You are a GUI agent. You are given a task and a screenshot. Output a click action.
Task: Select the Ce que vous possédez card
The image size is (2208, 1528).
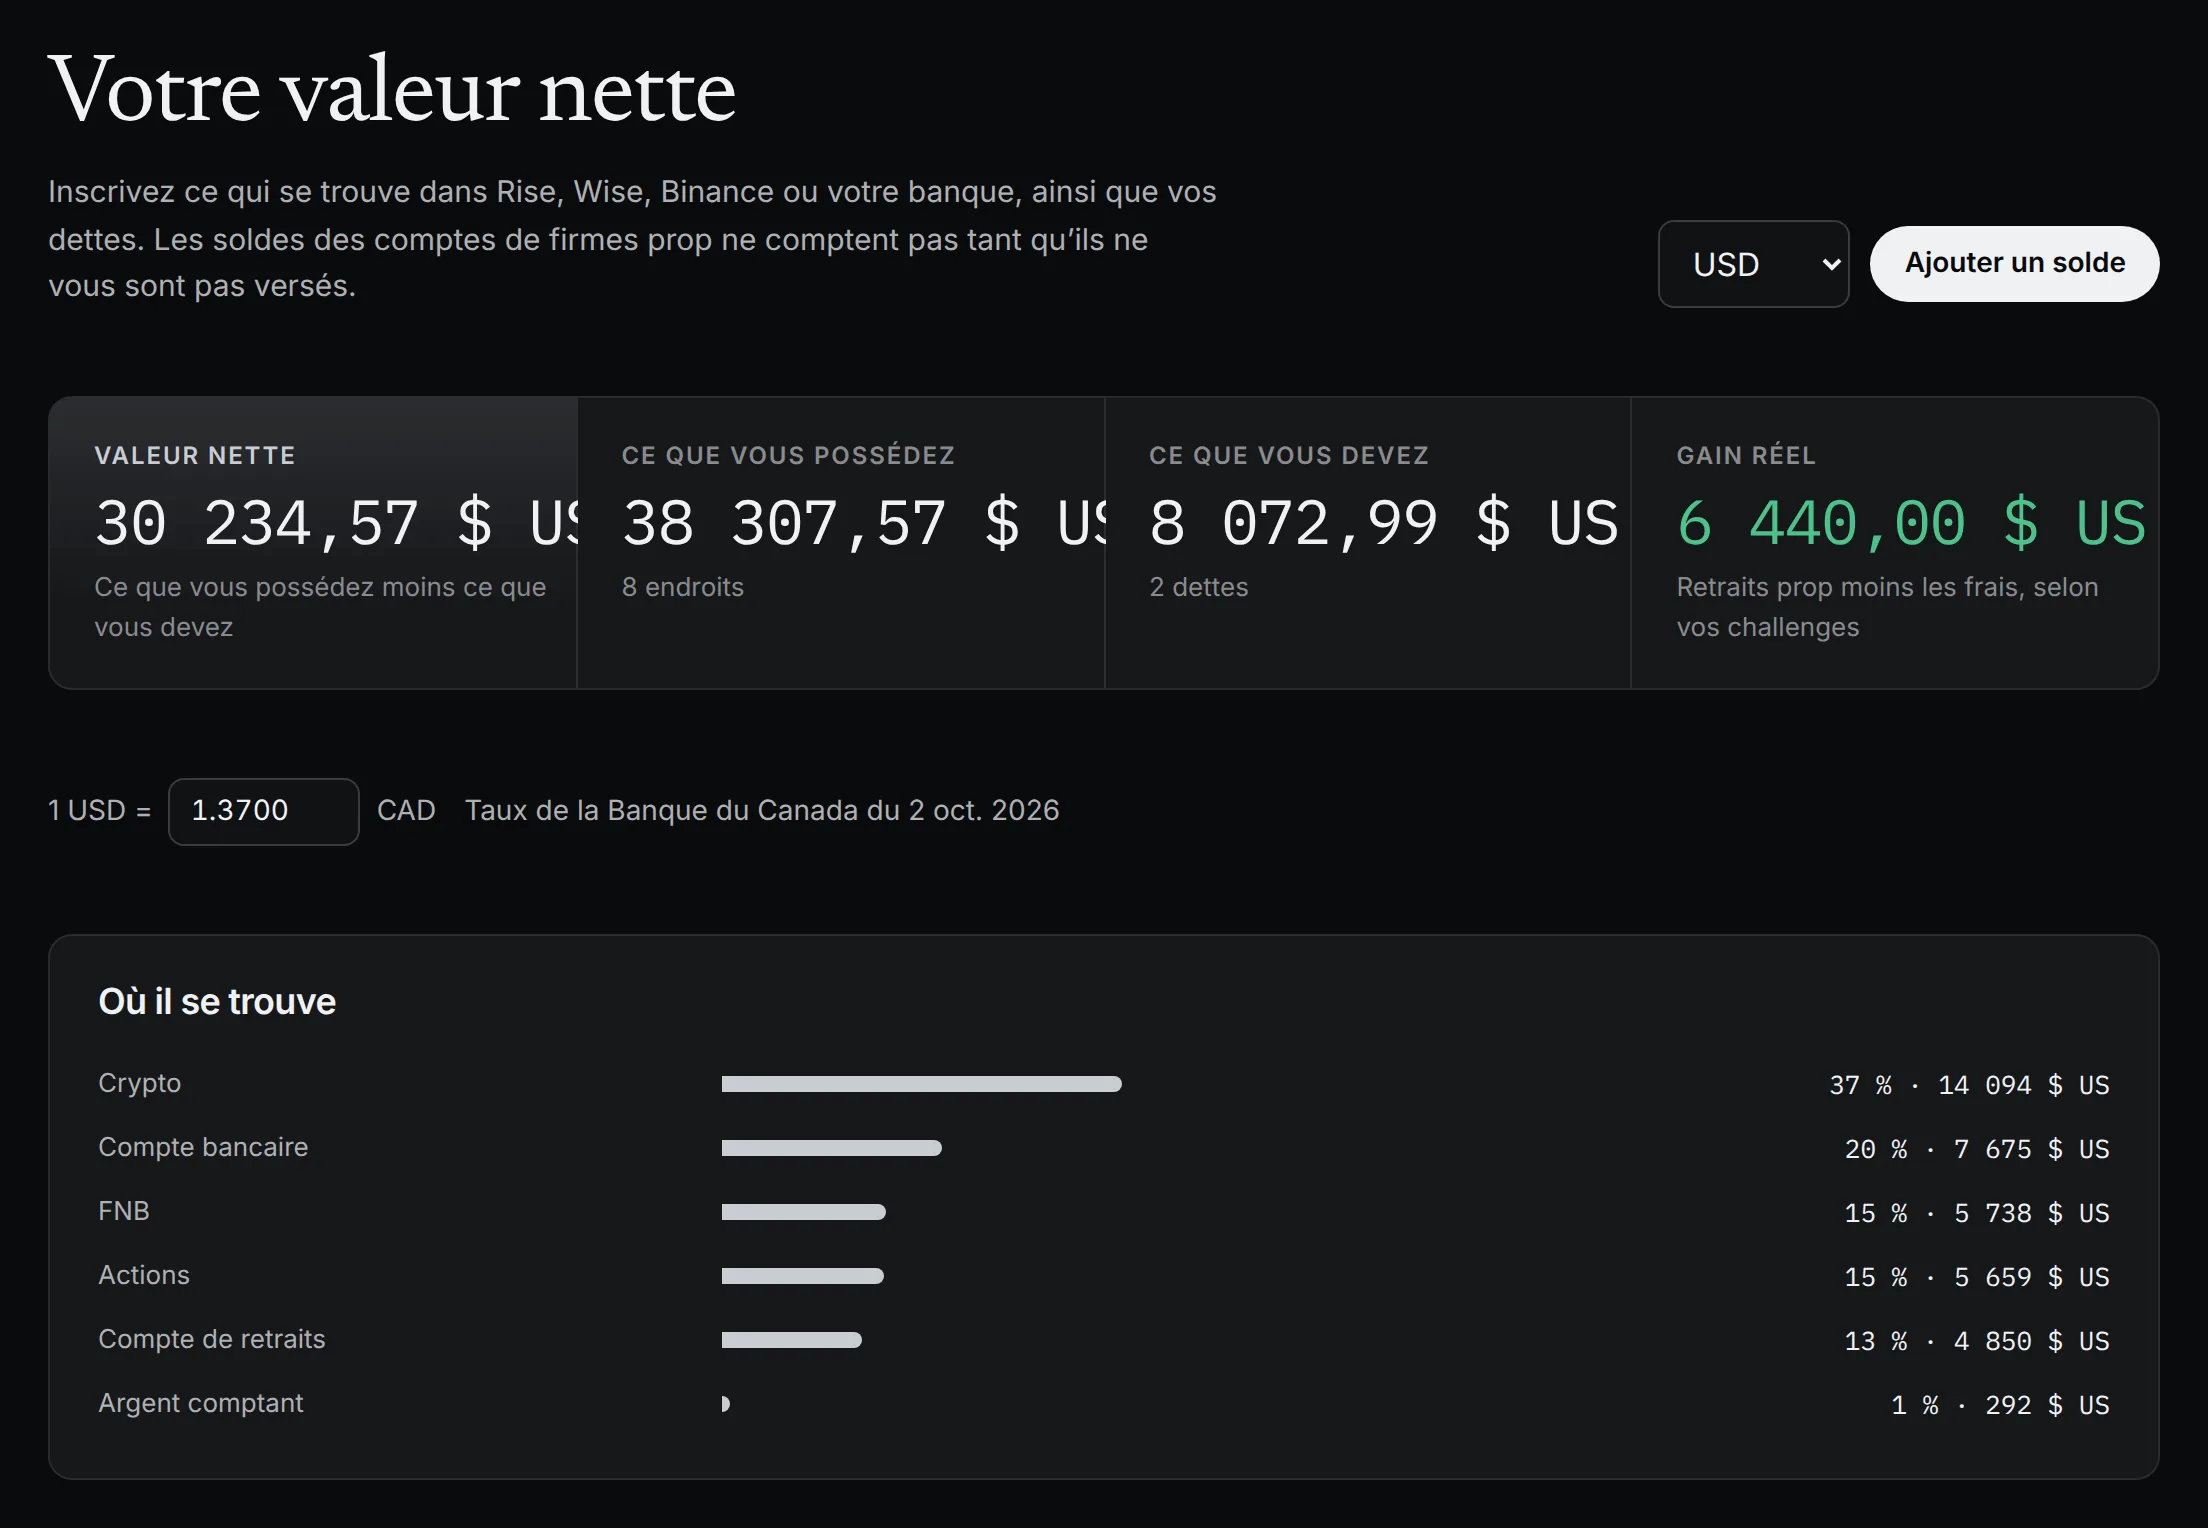click(x=841, y=543)
